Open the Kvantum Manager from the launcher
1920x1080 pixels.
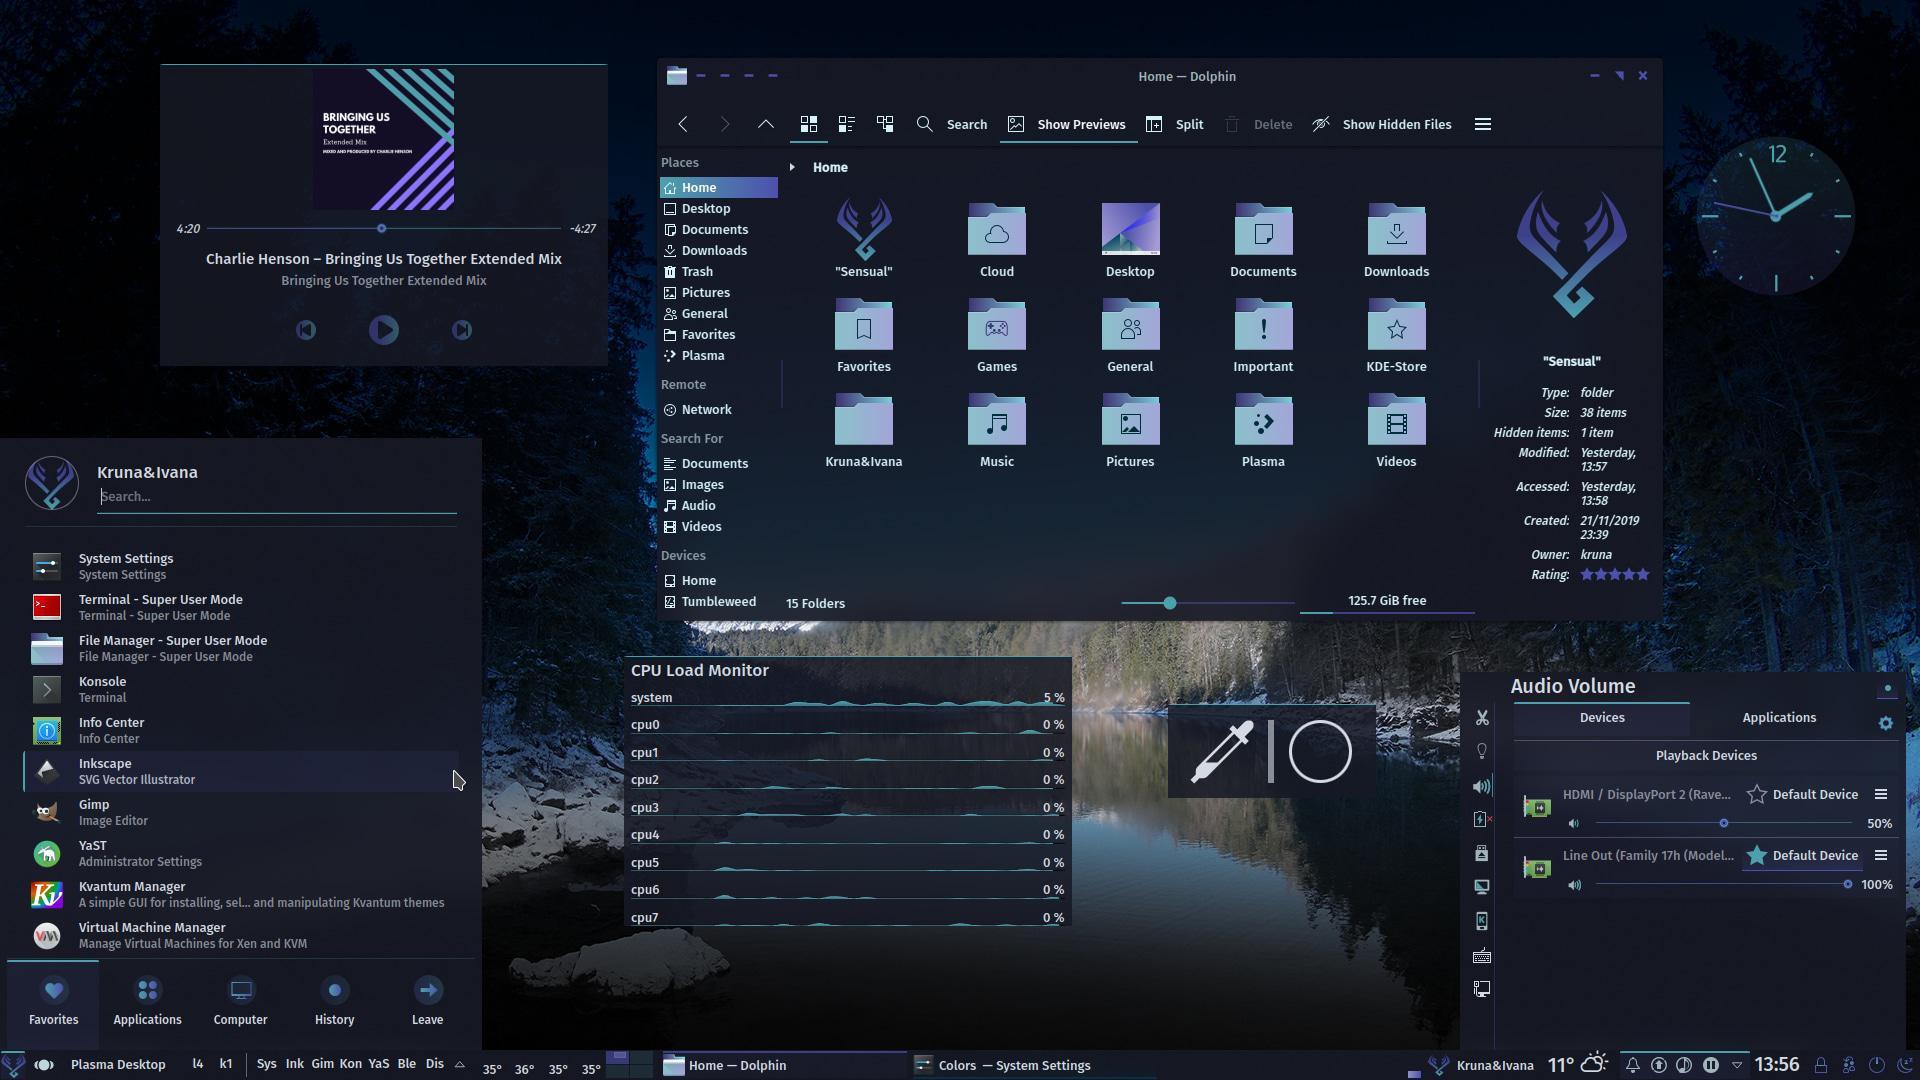[131, 894]
